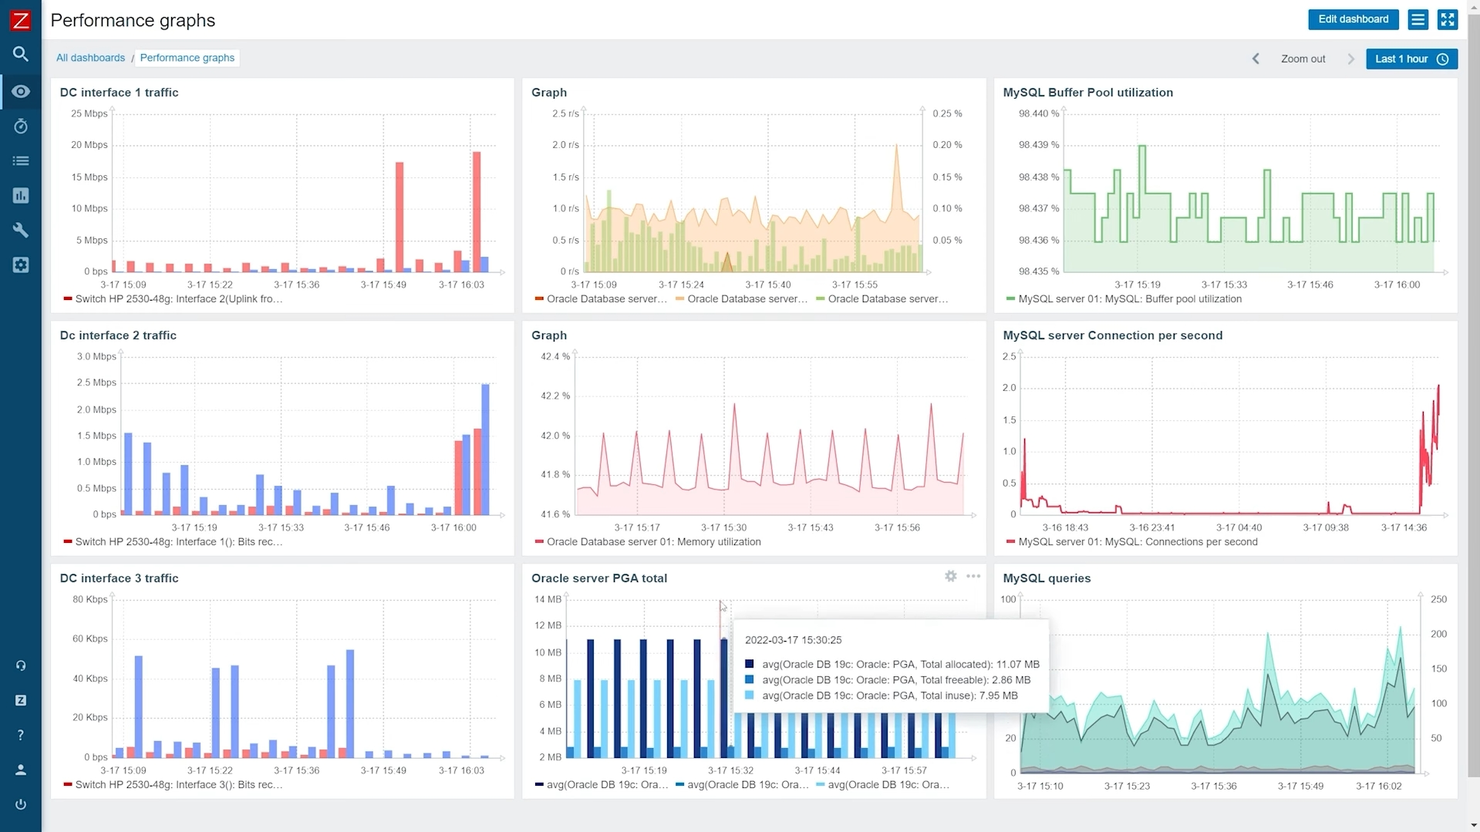Switch to the Performance graphs breadcrumb
This screenshot has width=1480, height=832.
[x=187, y=57]
